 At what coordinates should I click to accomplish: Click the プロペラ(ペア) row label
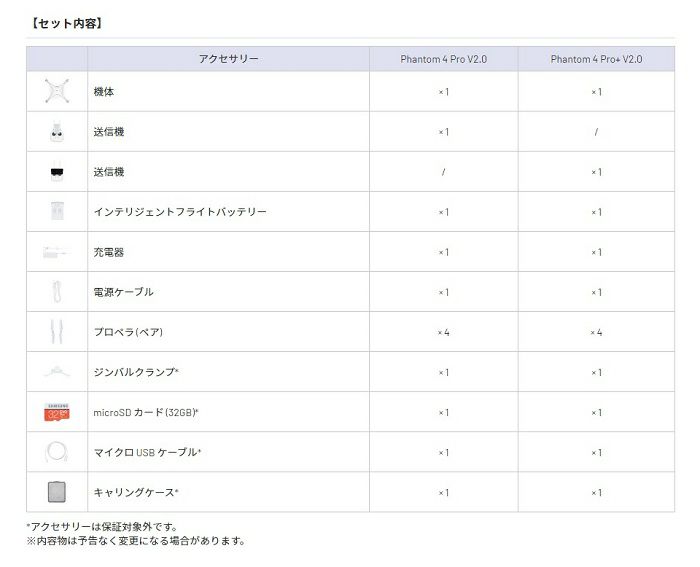point(130,332)
